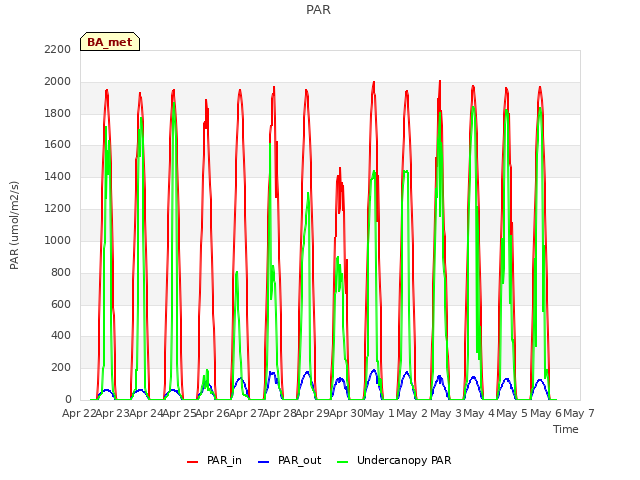Click the Apr 26 x-axis date label

pos(213,413)
